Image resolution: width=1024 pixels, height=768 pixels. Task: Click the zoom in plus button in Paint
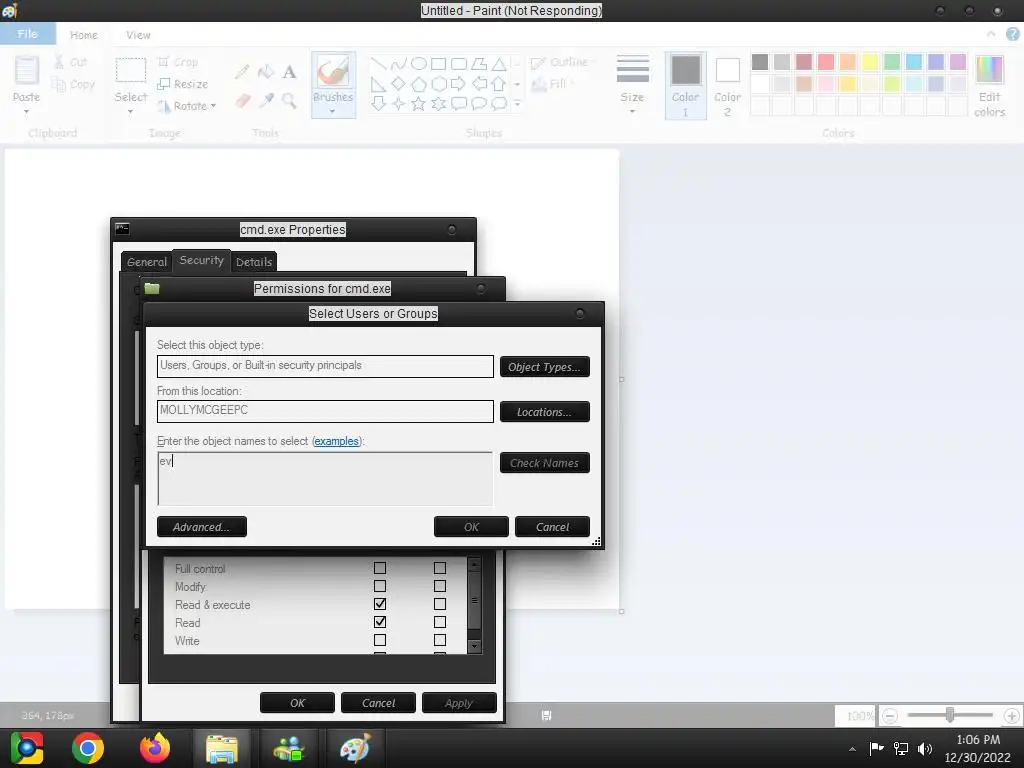pyautogui.click(x=1012, y=716)
